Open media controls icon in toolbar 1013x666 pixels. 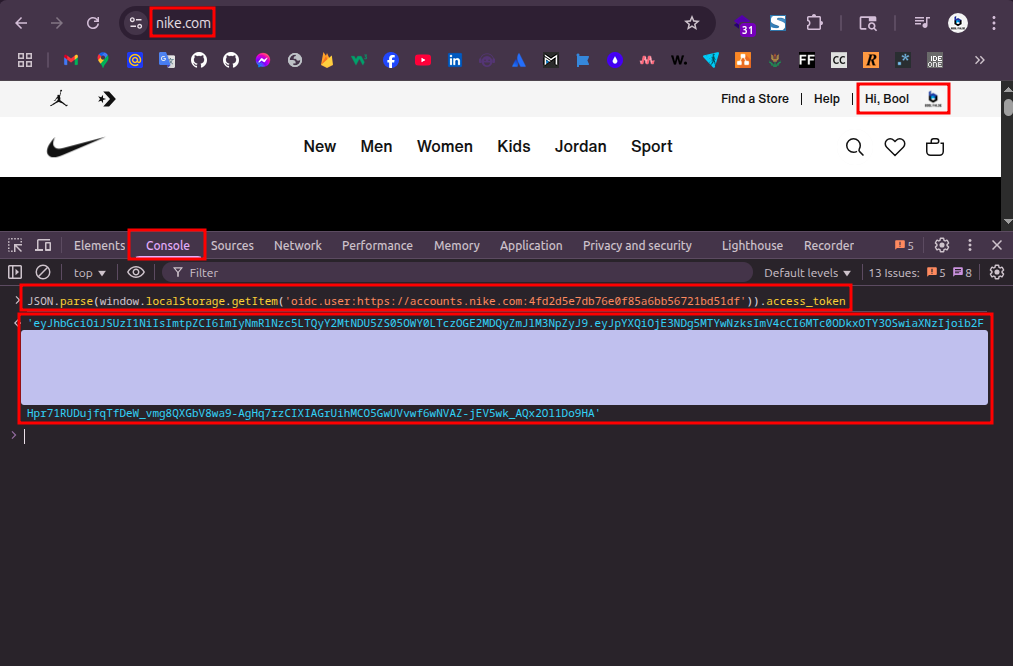pos(922,23)
